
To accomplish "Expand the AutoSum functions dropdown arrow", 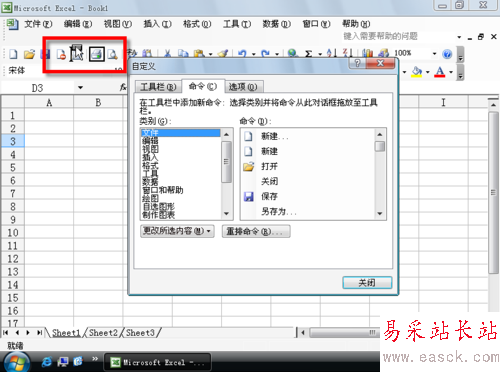I will pos(320,54).
